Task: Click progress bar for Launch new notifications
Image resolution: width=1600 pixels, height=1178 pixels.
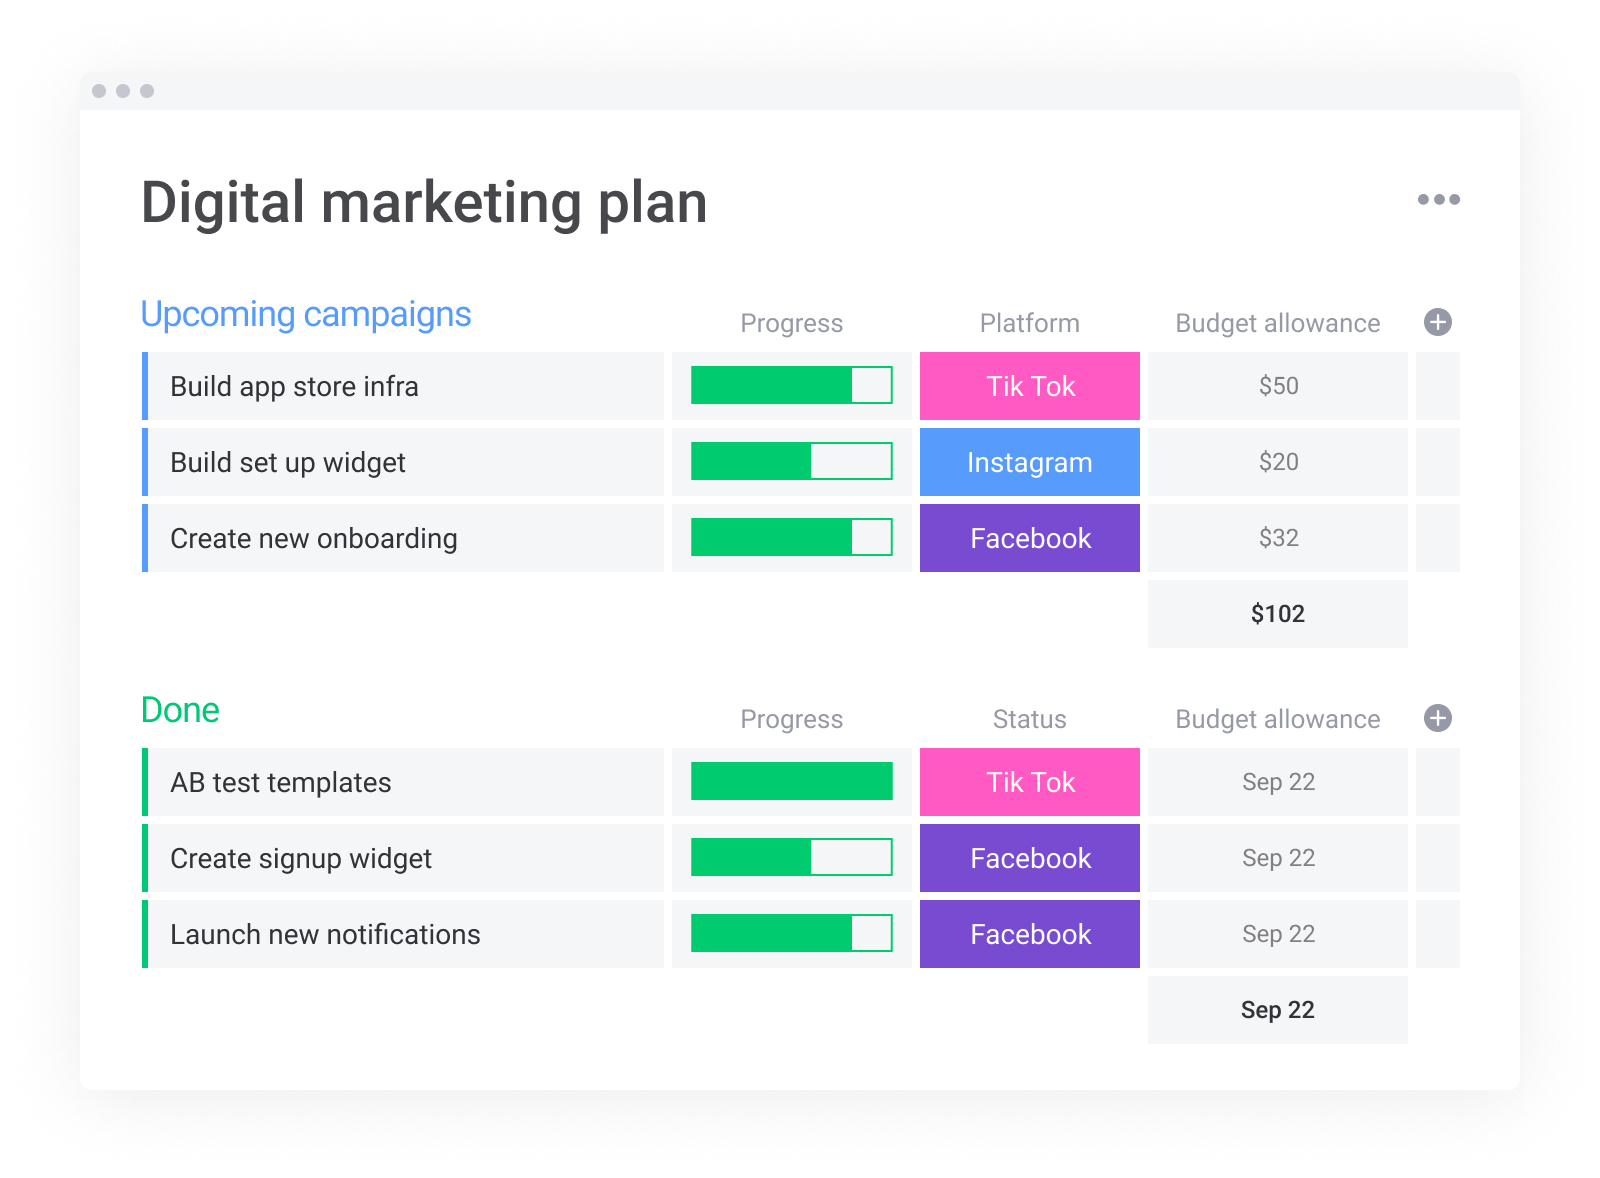Action: pyautogui.click(x=792, y=933)
